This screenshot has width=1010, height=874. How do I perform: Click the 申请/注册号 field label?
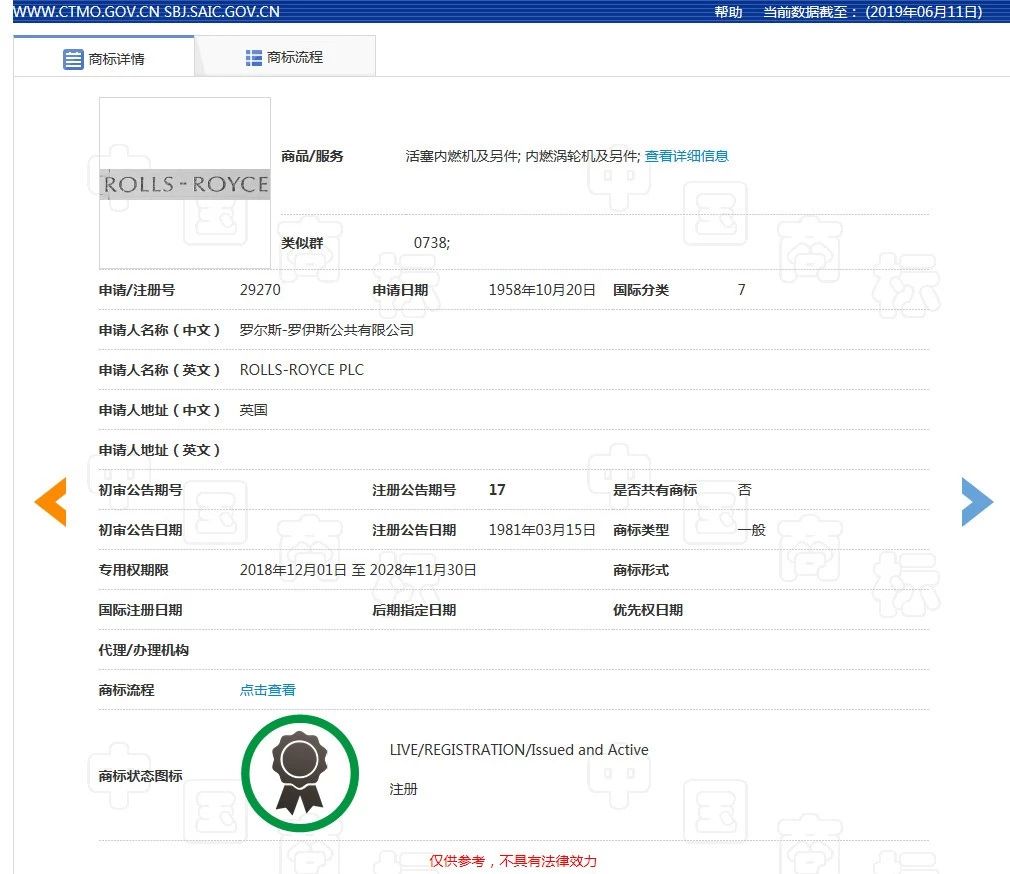137,290
